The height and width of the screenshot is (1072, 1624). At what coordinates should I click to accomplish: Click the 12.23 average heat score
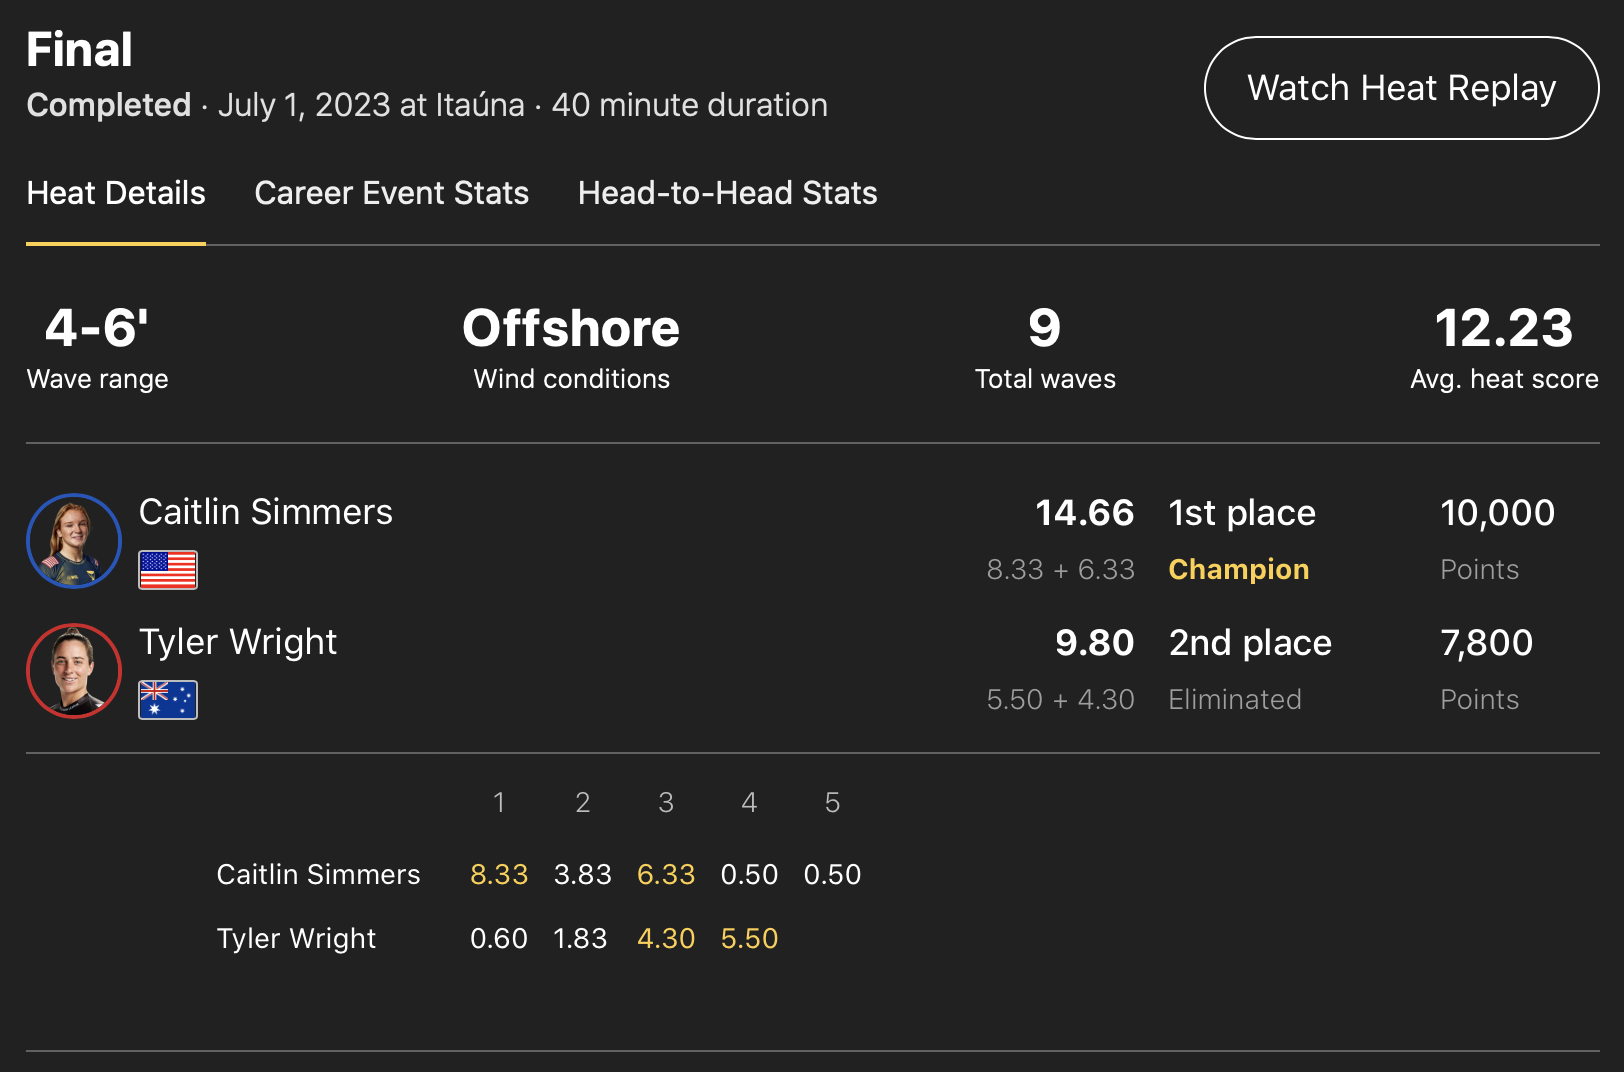coord(1503,329)
